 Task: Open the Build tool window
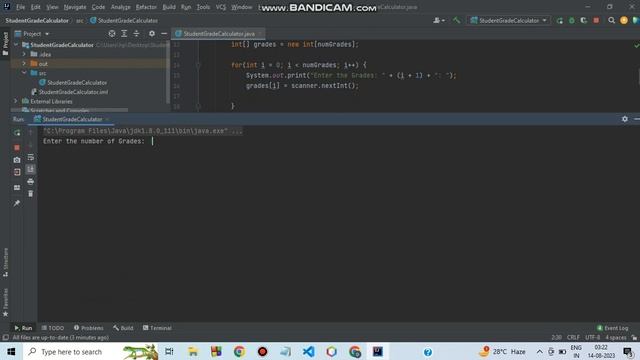pos(123,328)
